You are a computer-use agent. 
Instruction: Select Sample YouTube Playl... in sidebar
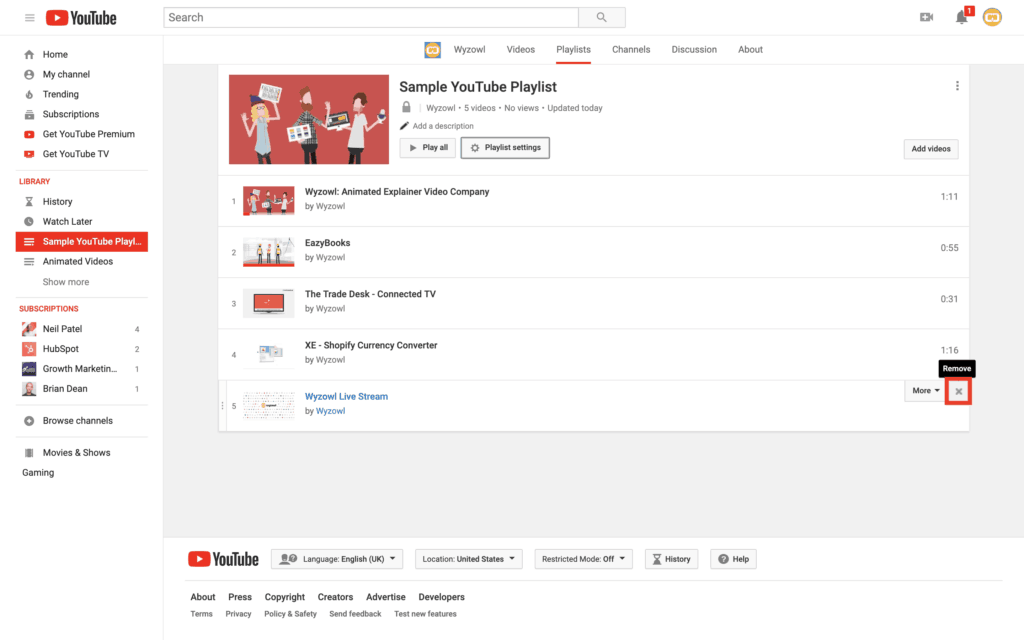82,242
